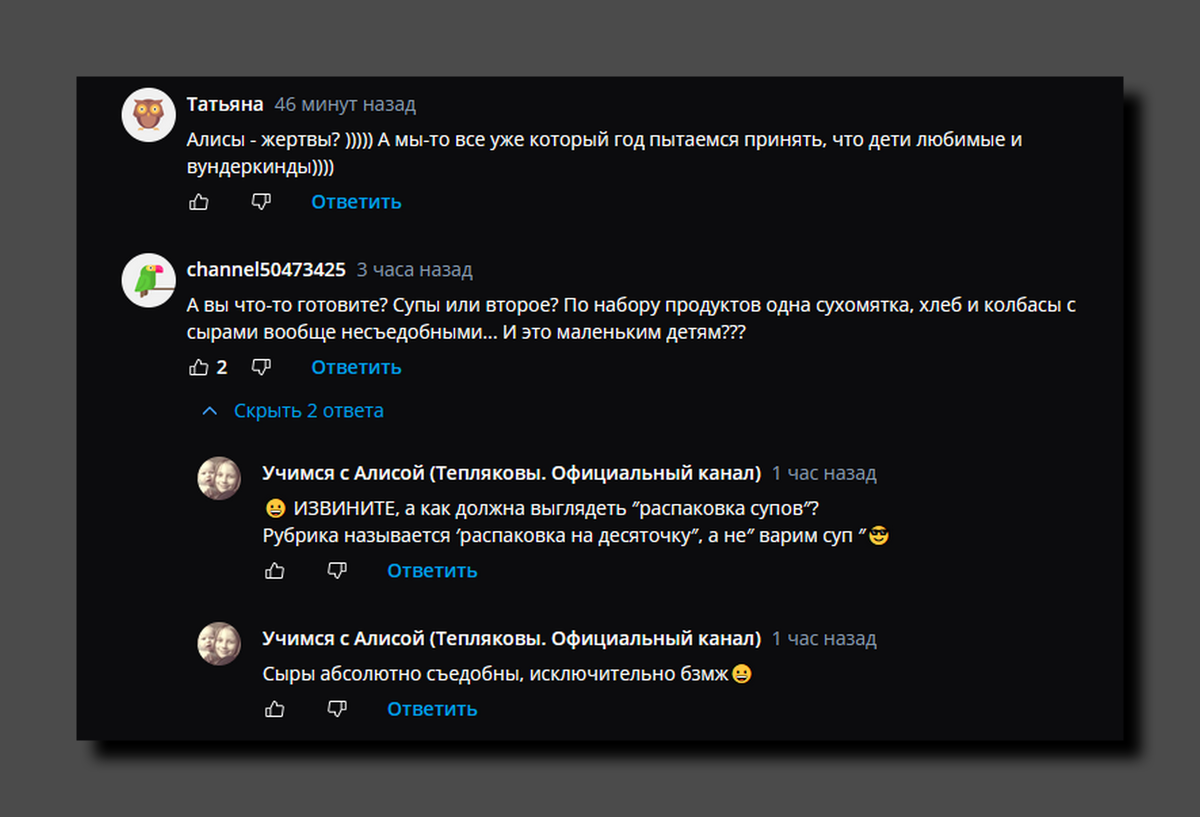
Task: Open second Учимся с Алисой channel name
Action: coord(511,639)
